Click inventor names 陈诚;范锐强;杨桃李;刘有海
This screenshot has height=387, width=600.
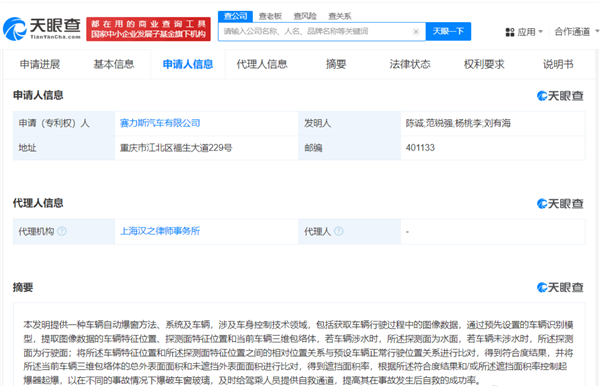point(458,123)
